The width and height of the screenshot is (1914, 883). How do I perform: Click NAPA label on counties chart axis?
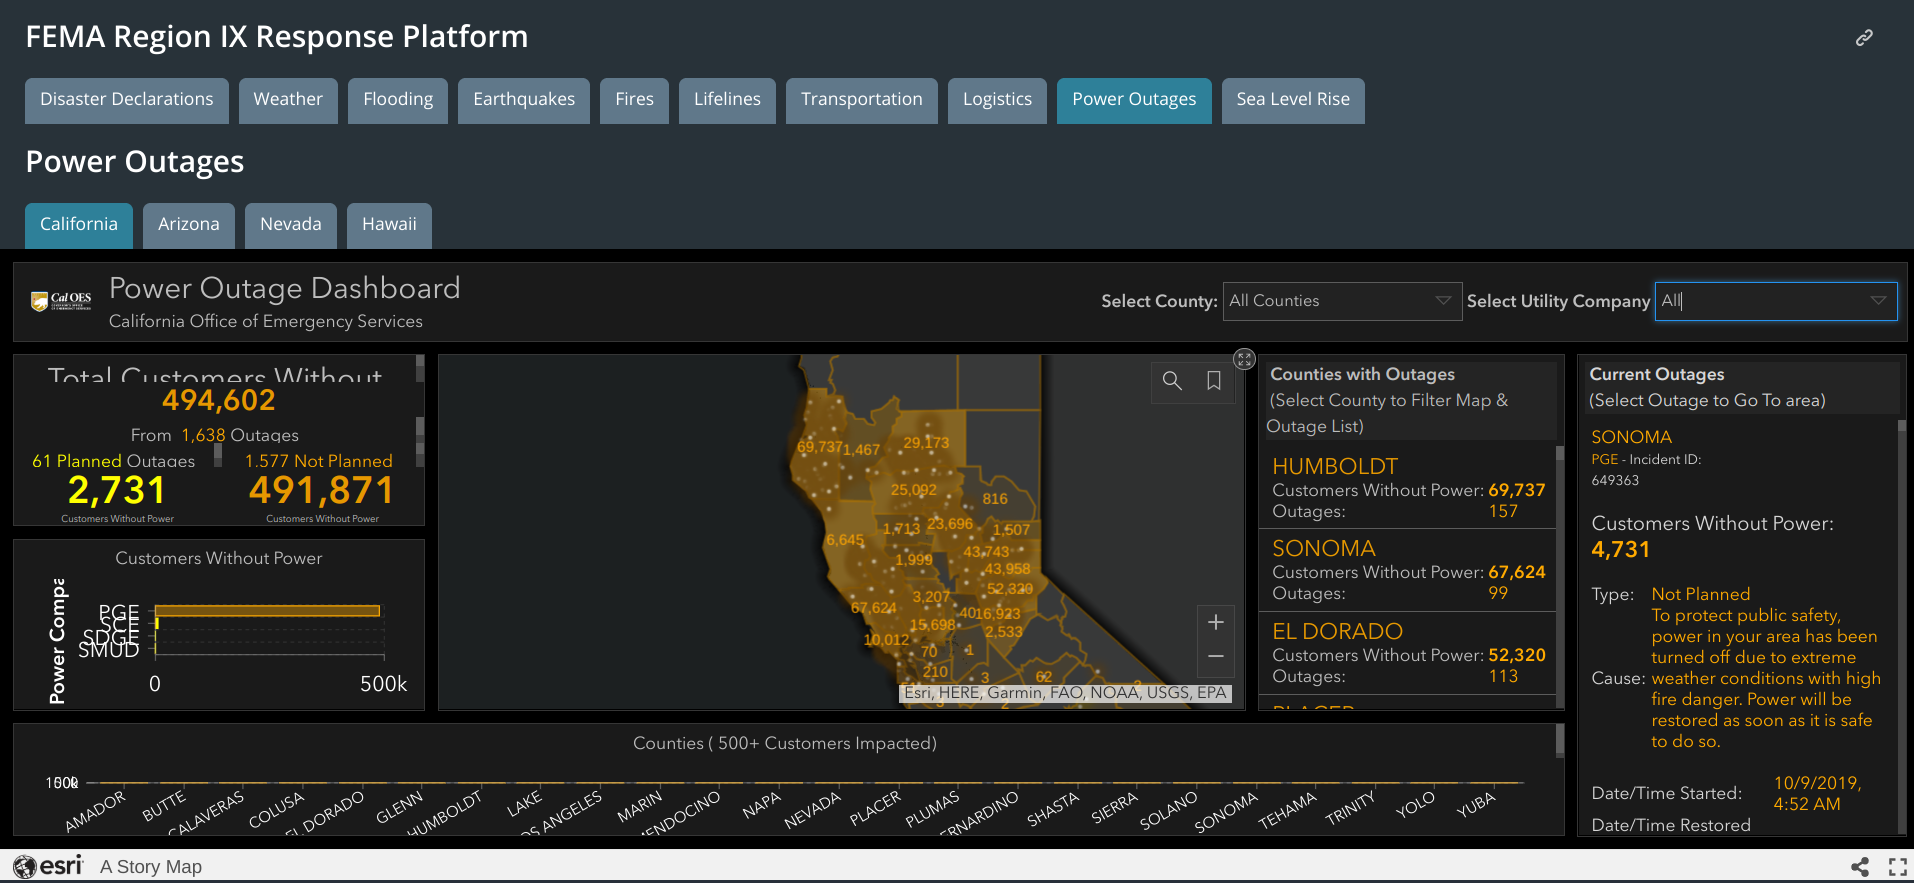tap(761, 806)
